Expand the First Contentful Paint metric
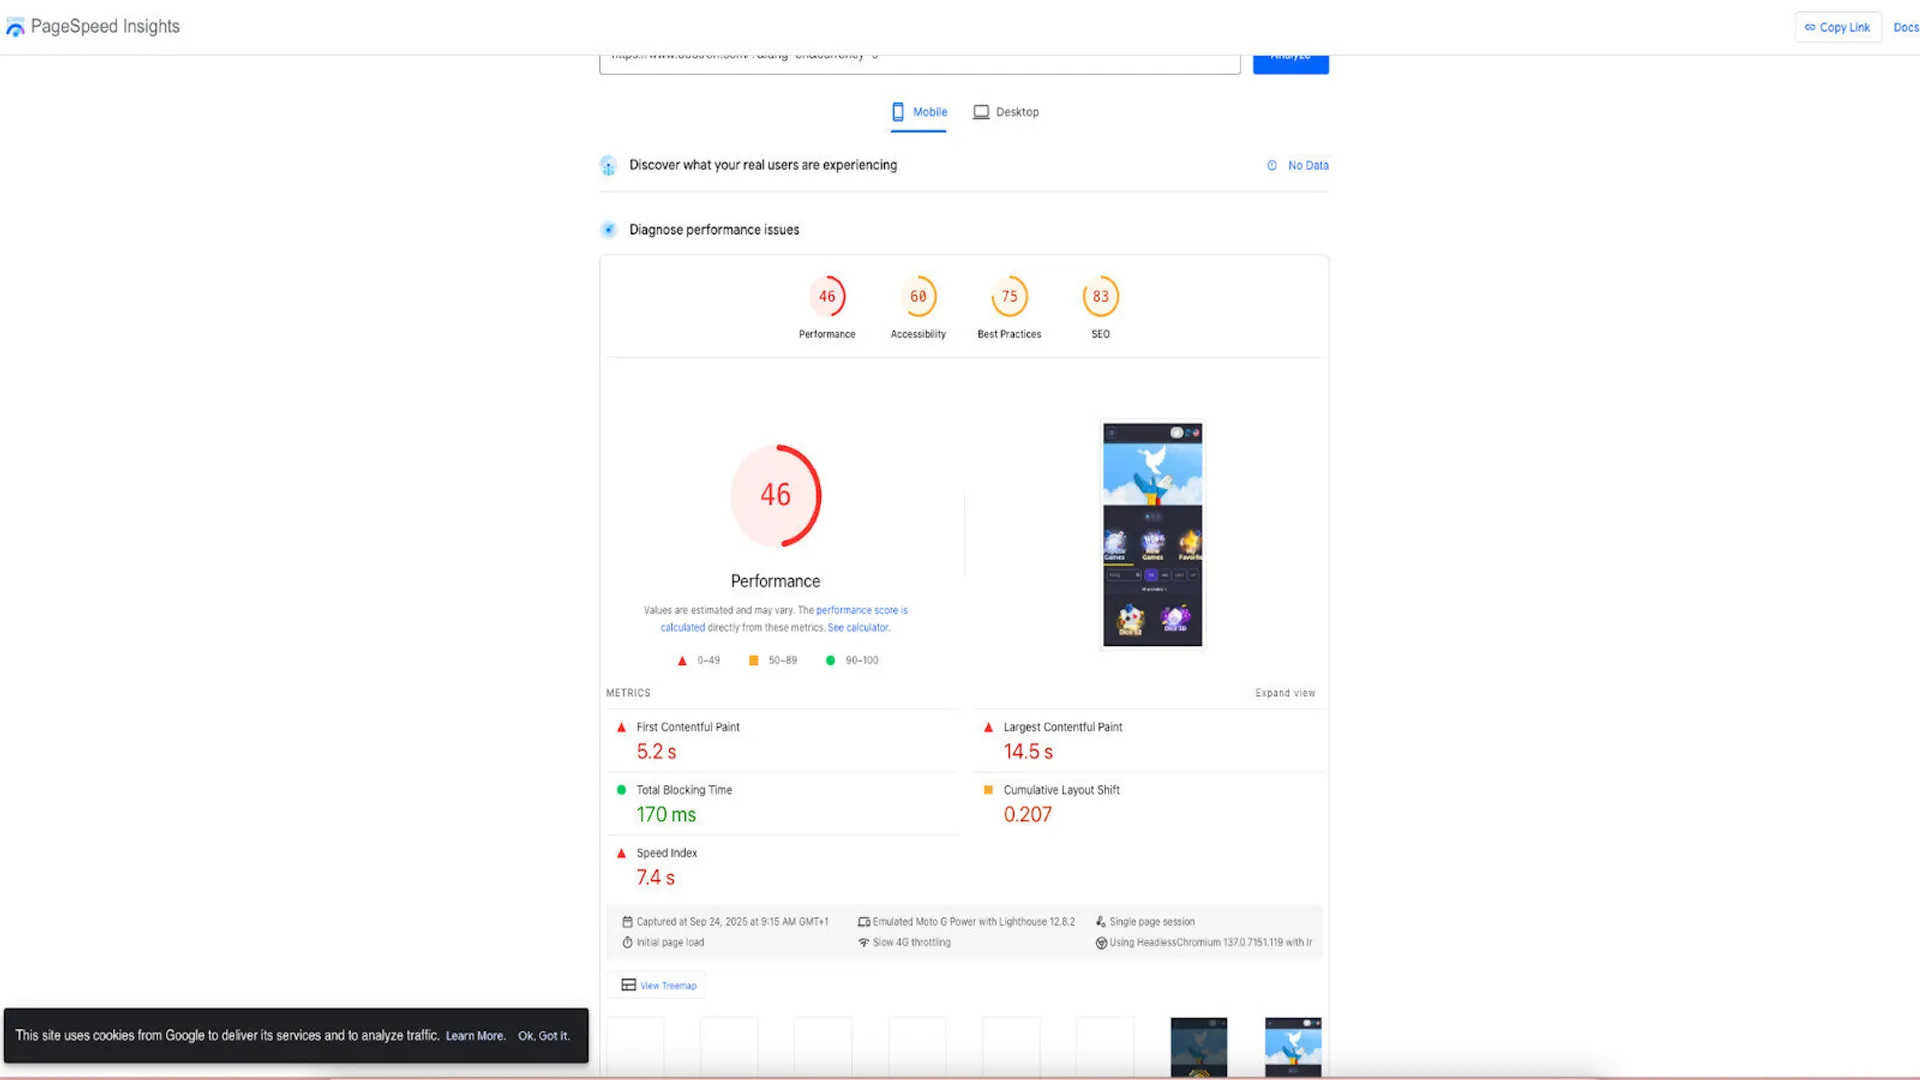 click(688, 728)
